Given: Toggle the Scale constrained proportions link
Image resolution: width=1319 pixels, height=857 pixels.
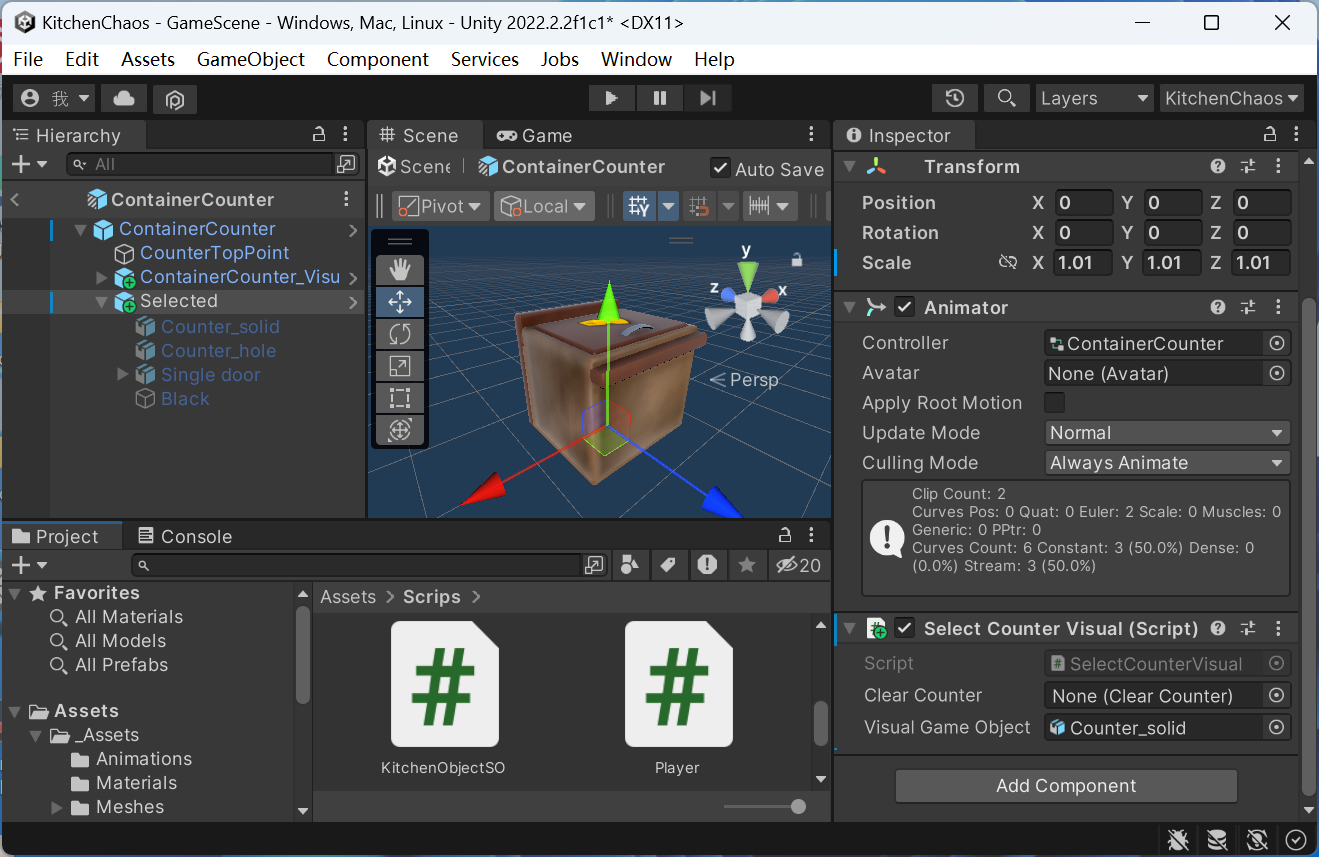Looking at the screenshot, I should click(1007, 263).
